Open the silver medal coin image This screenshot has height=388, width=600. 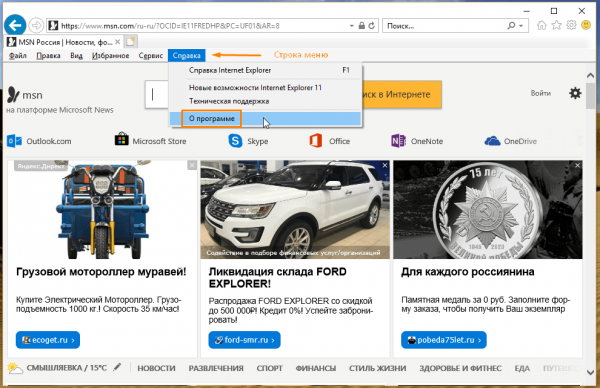point(488,210)
